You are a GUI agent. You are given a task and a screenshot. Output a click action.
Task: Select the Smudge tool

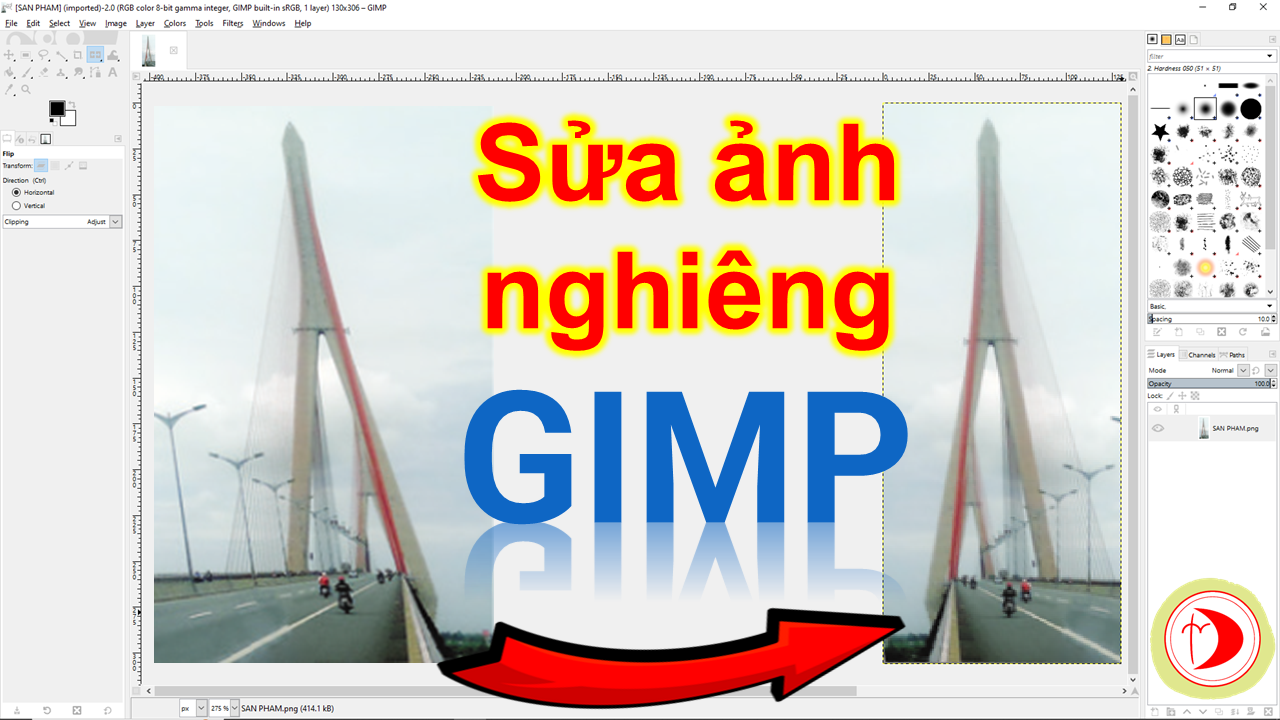click(x=78, y=72)
